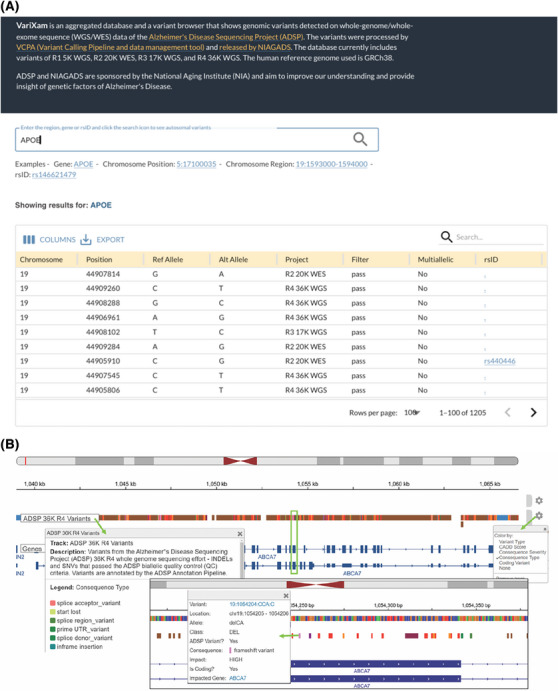This screenshot has height=691, width=558.
Task: Choose None in Color by menu
Action: coord(504,568)
